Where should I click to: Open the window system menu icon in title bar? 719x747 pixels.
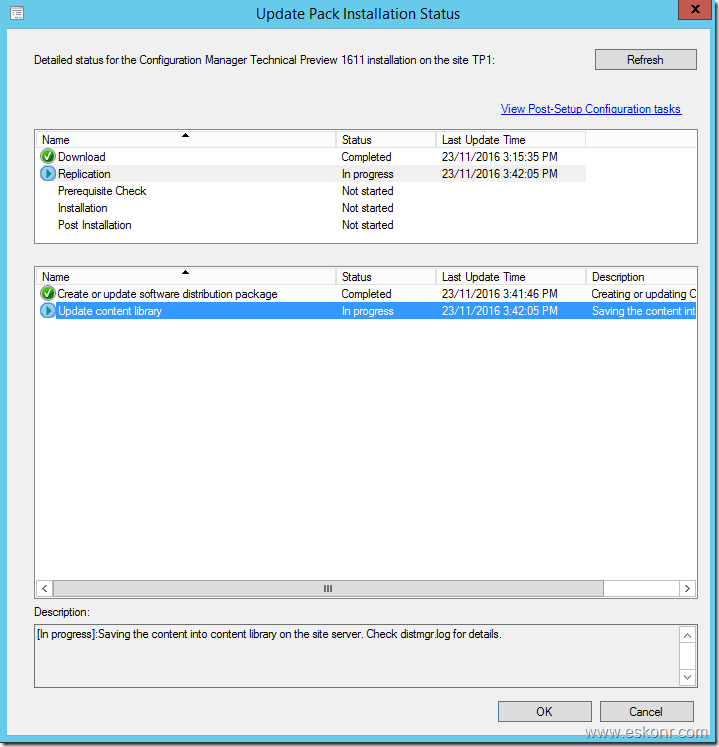[x=17, y=13]
